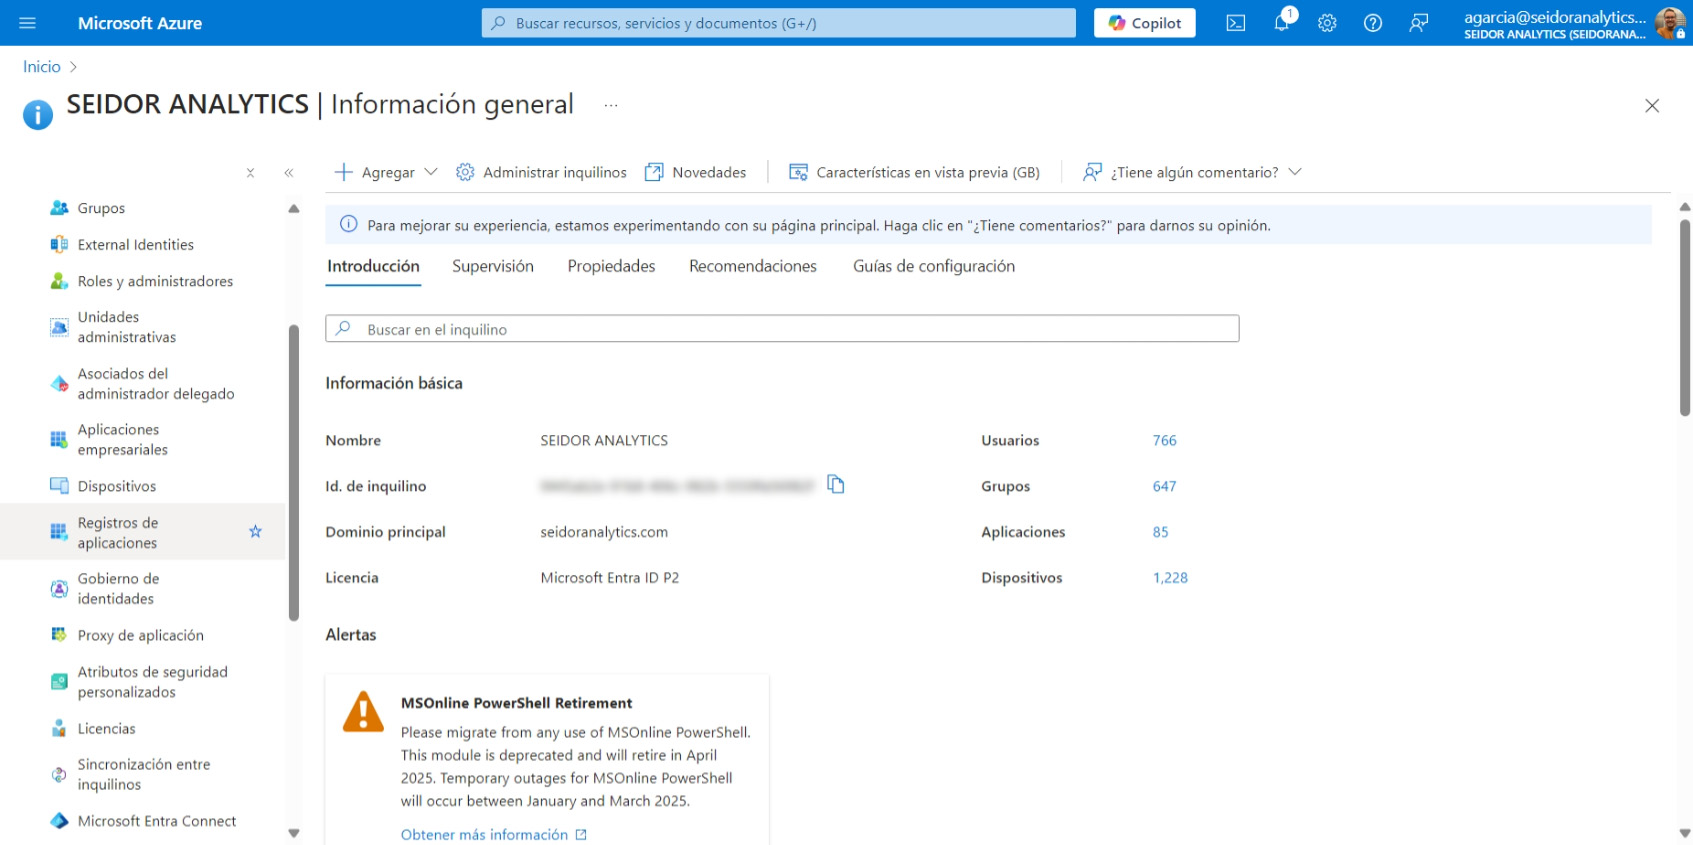Open portal settings gear icon
The image size is (1693, 845).
coord(1327,23)
